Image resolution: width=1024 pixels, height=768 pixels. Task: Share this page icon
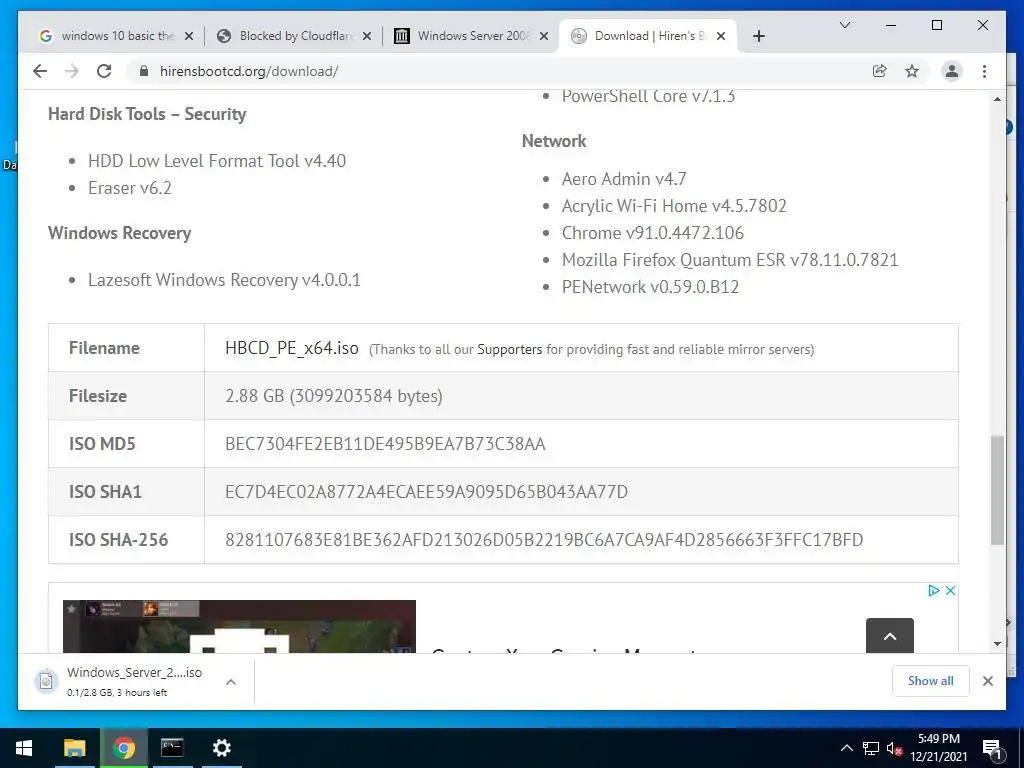(x=880, y=71)
